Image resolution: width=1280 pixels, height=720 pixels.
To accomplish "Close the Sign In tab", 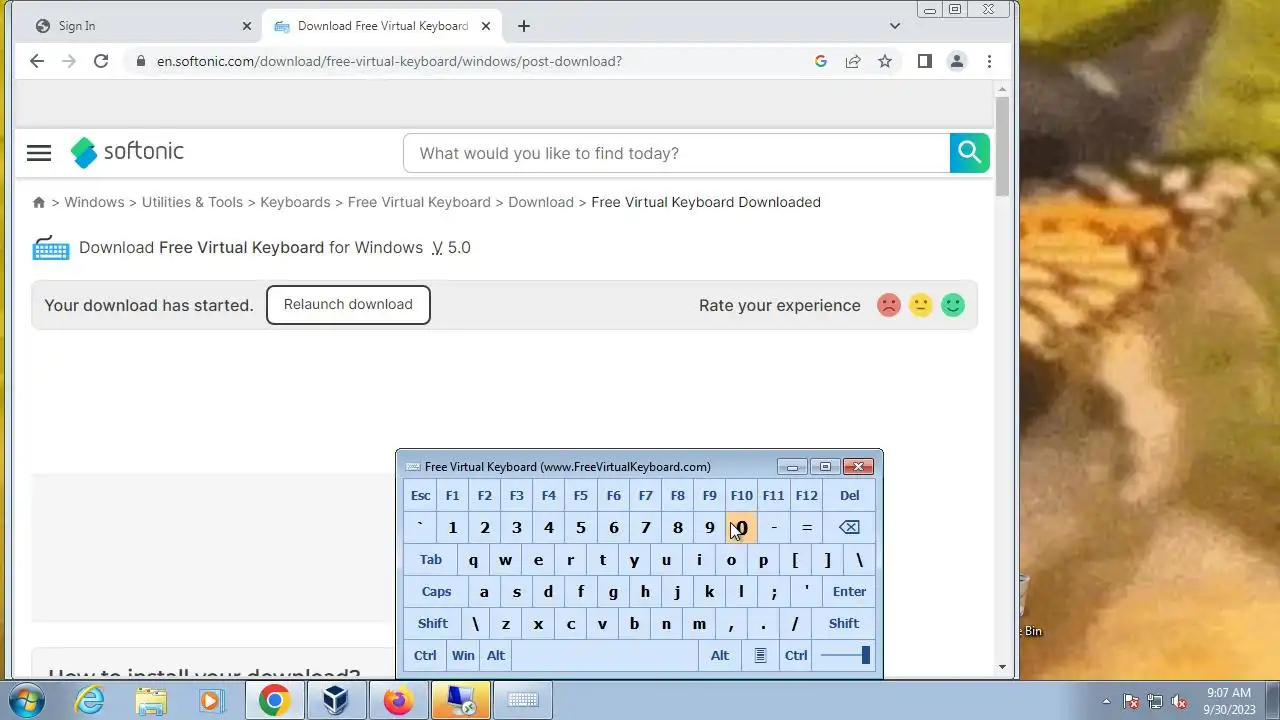I will (247, 26).
